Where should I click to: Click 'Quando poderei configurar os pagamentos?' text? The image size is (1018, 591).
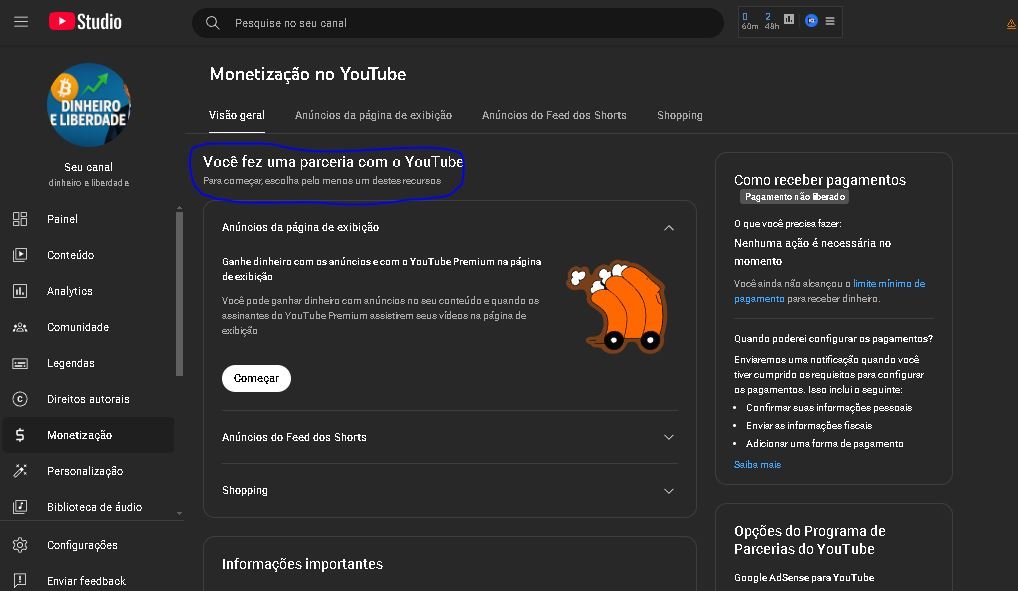click(833, 338)
